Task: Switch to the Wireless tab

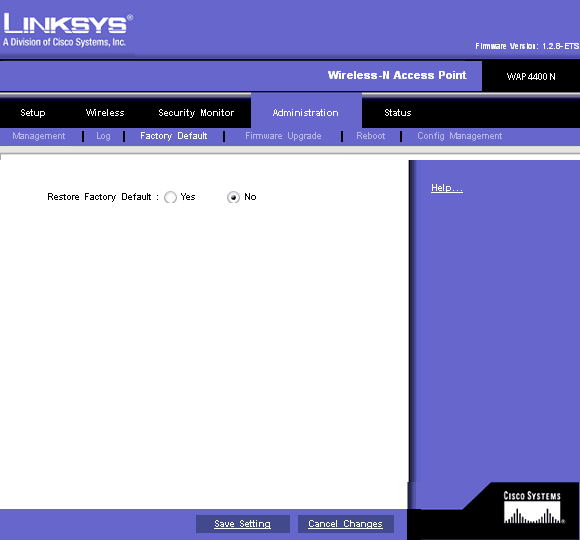Action: coord(105,112)
